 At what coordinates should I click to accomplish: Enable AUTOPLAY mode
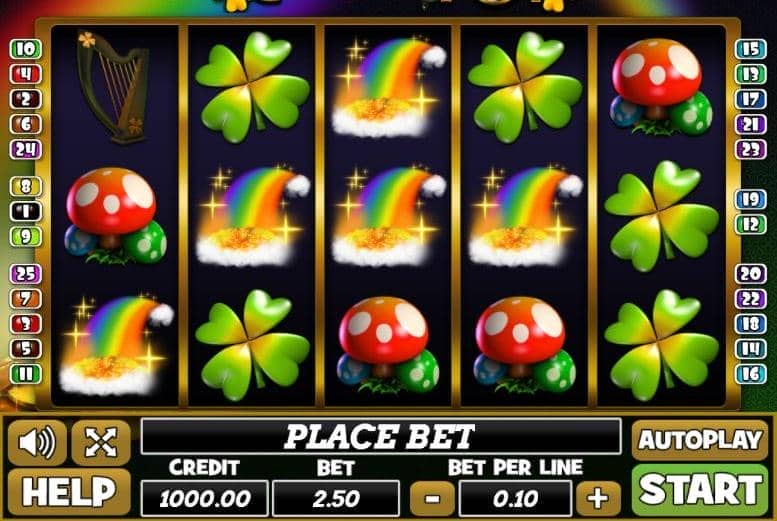700,440
